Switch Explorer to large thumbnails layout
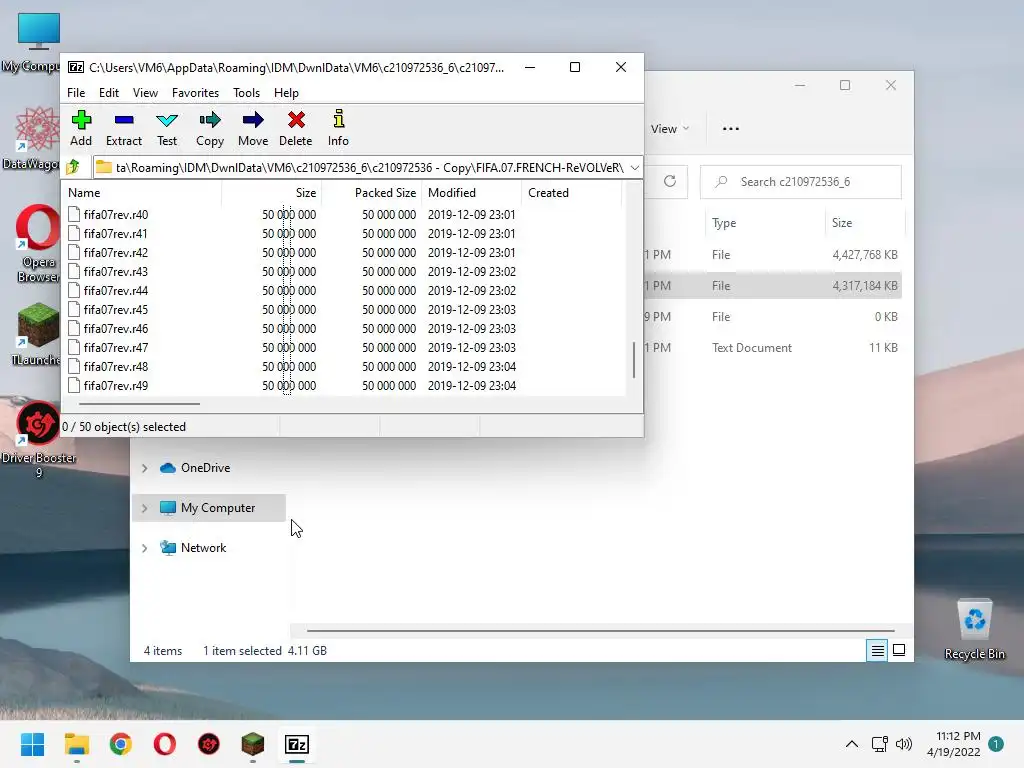The image size is (1024, 768). point(899,650)
